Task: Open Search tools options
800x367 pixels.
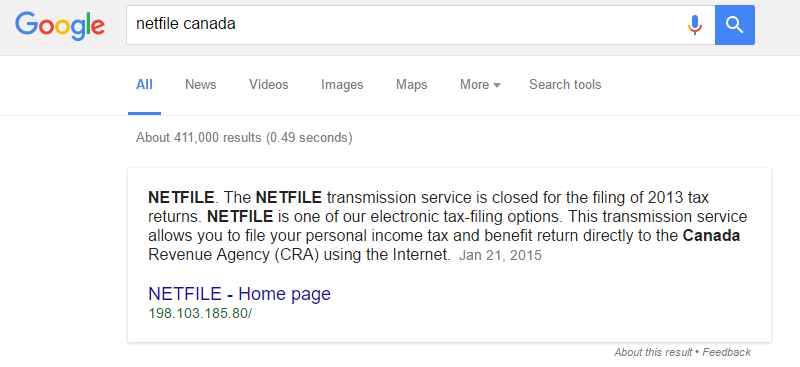Action: pyautogui.click(x=565, y=85)
